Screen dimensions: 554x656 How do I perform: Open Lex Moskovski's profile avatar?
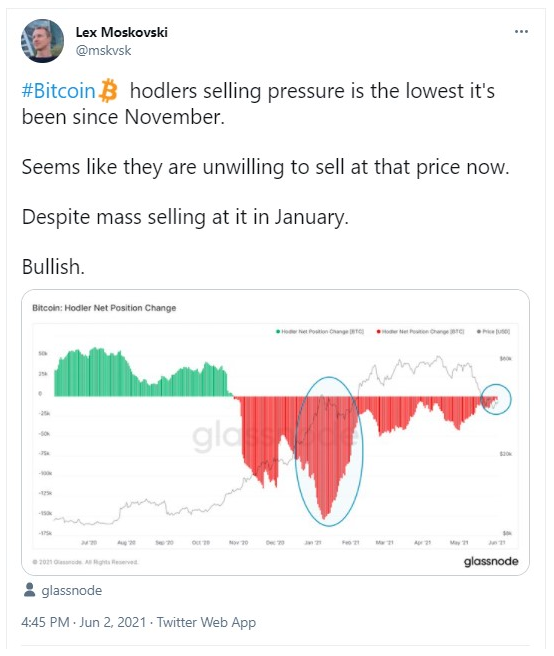(42, 41)
